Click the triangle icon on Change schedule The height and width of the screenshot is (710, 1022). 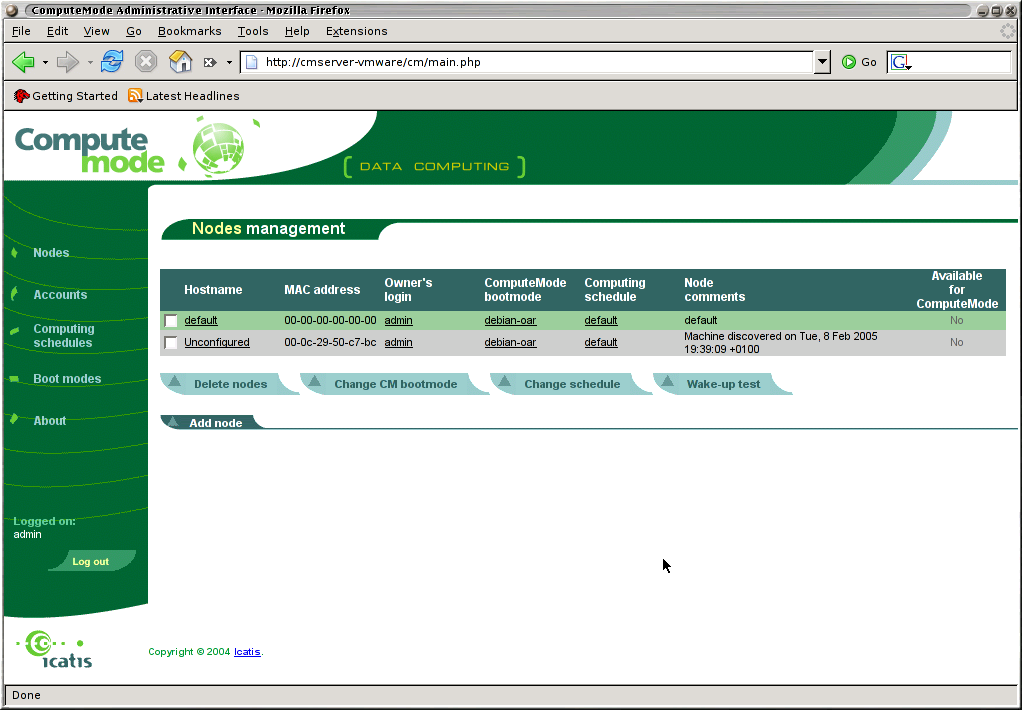pos(504,381)
